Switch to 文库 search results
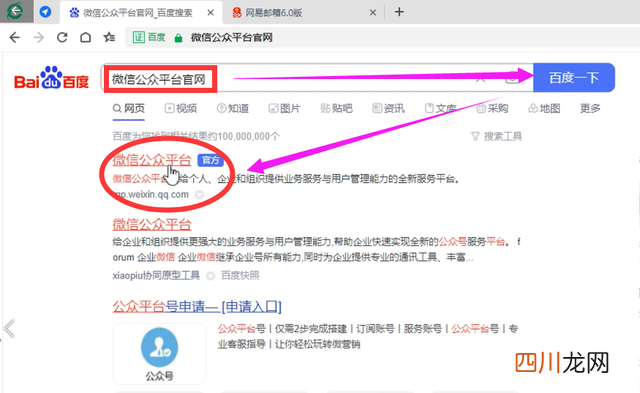 pyautogui.click(x=440, y=108)
